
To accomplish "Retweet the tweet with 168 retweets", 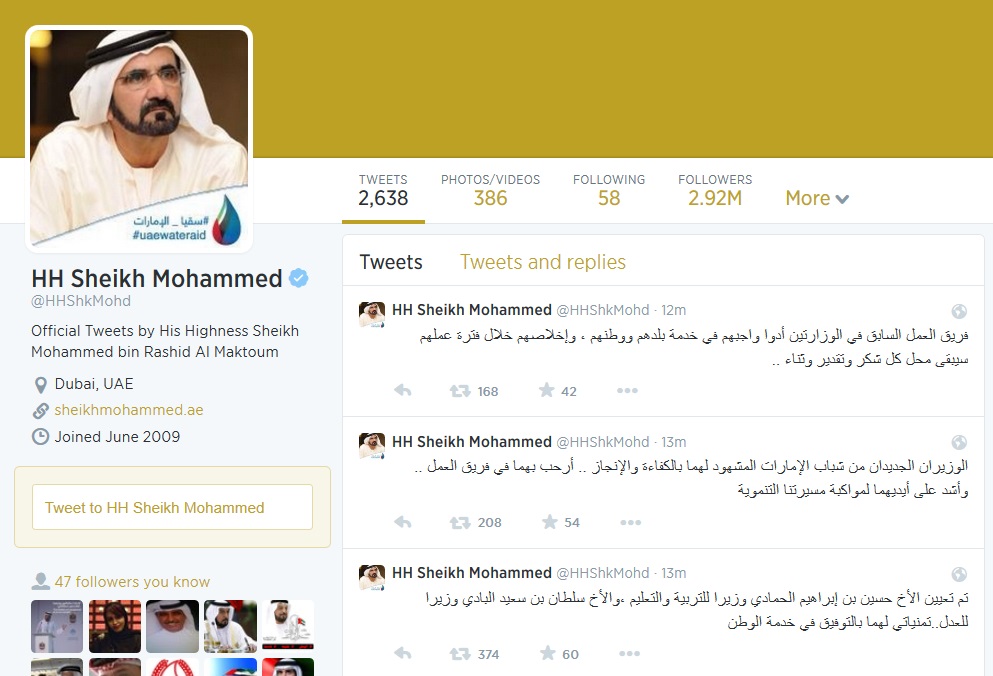I will 460,391.
